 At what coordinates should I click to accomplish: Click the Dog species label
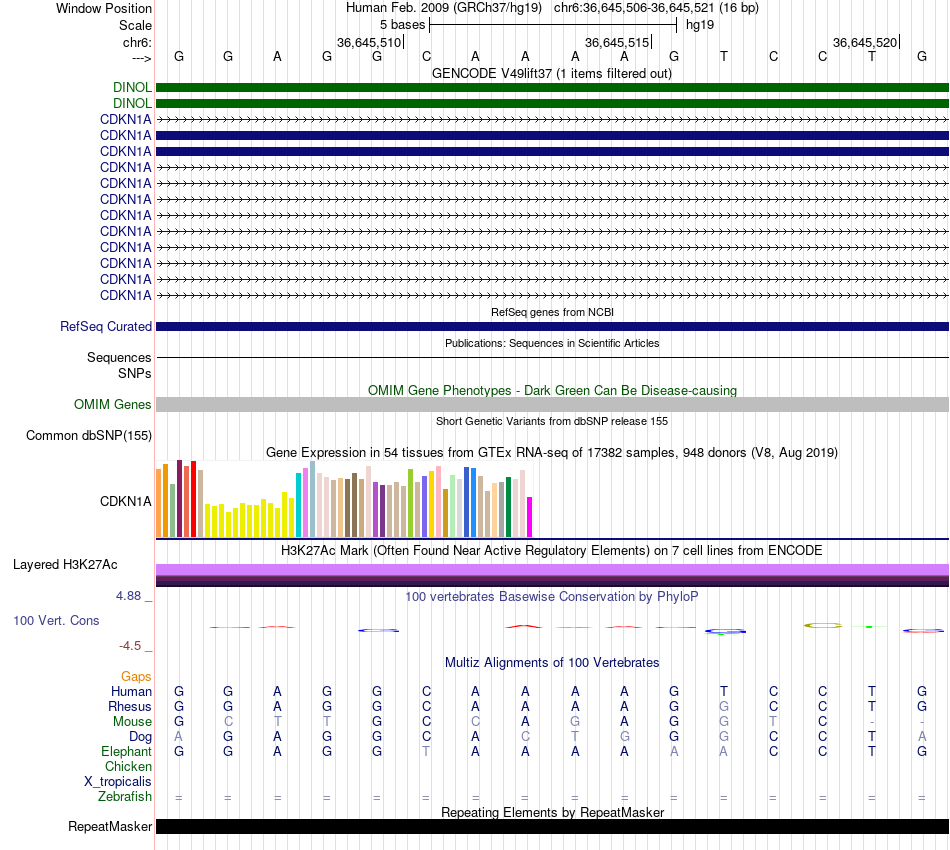(x=141, y=737)
